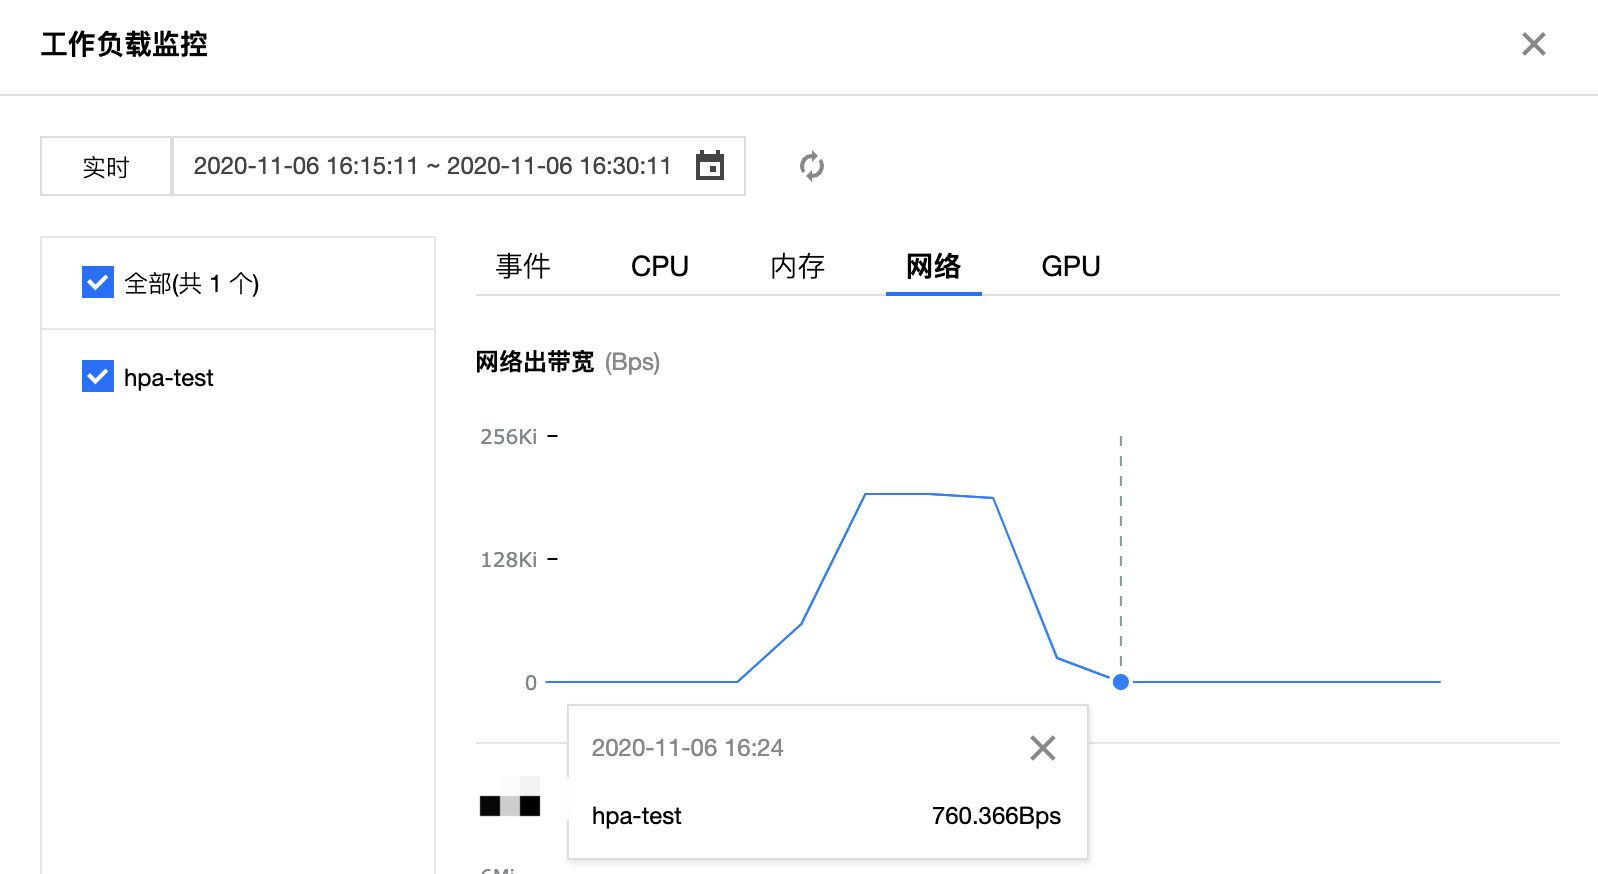Image resolution: width=1598 pixels, height=874 pixels.
Task: Click the date range input field
Action: [x=432, y=166]
